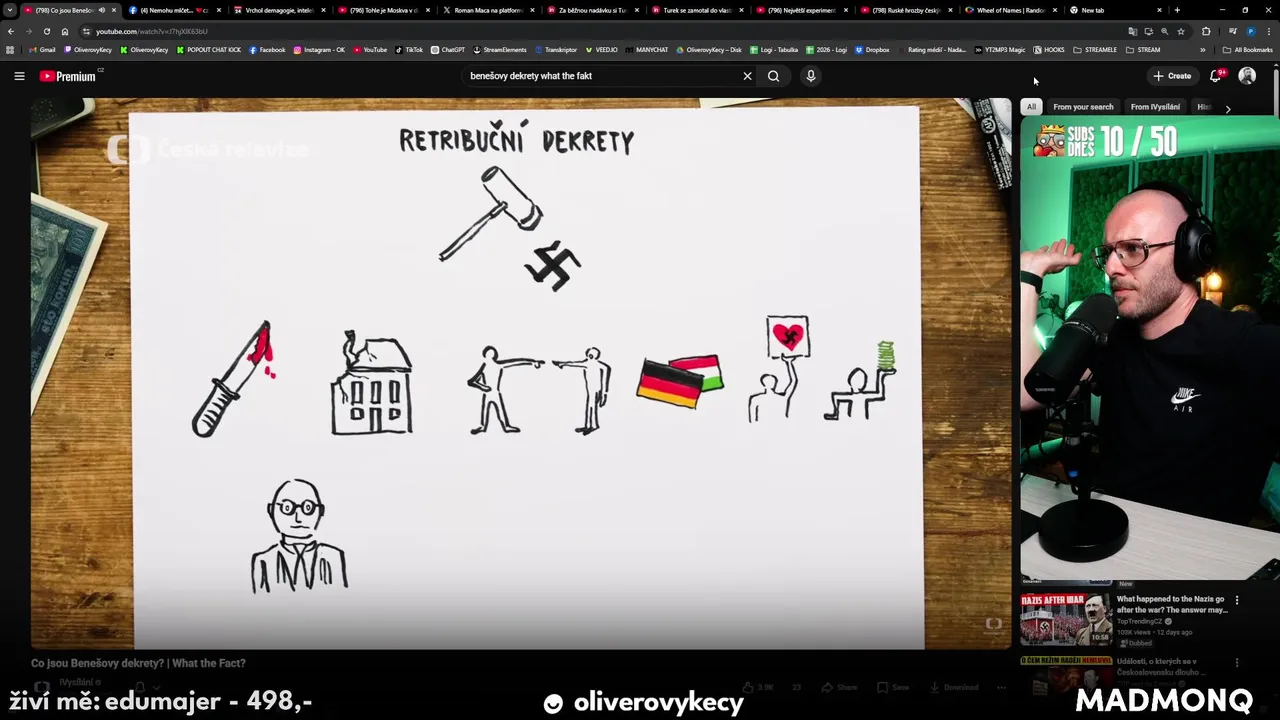The height and width of the screenshot is (720, 1280).
Task: Open a new browser tab
Action: click(1177, 10)
